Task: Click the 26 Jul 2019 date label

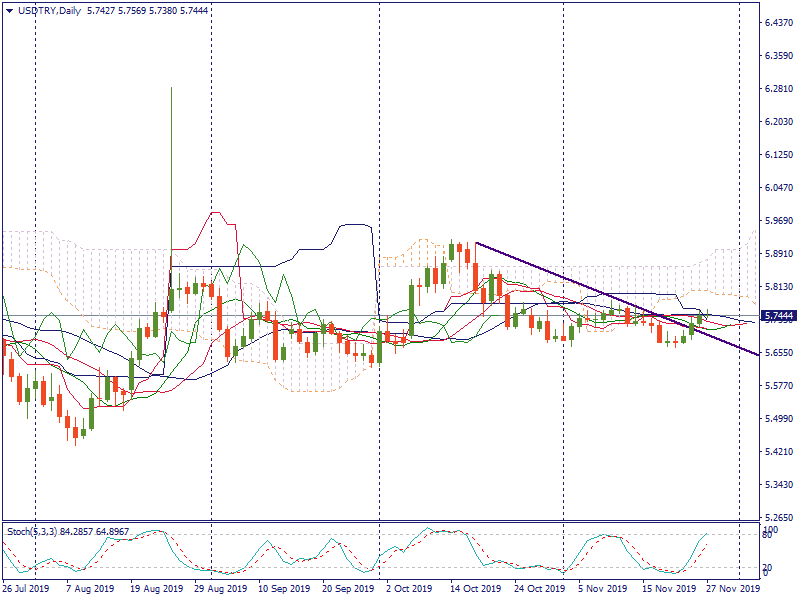Action: coord(25,589)
